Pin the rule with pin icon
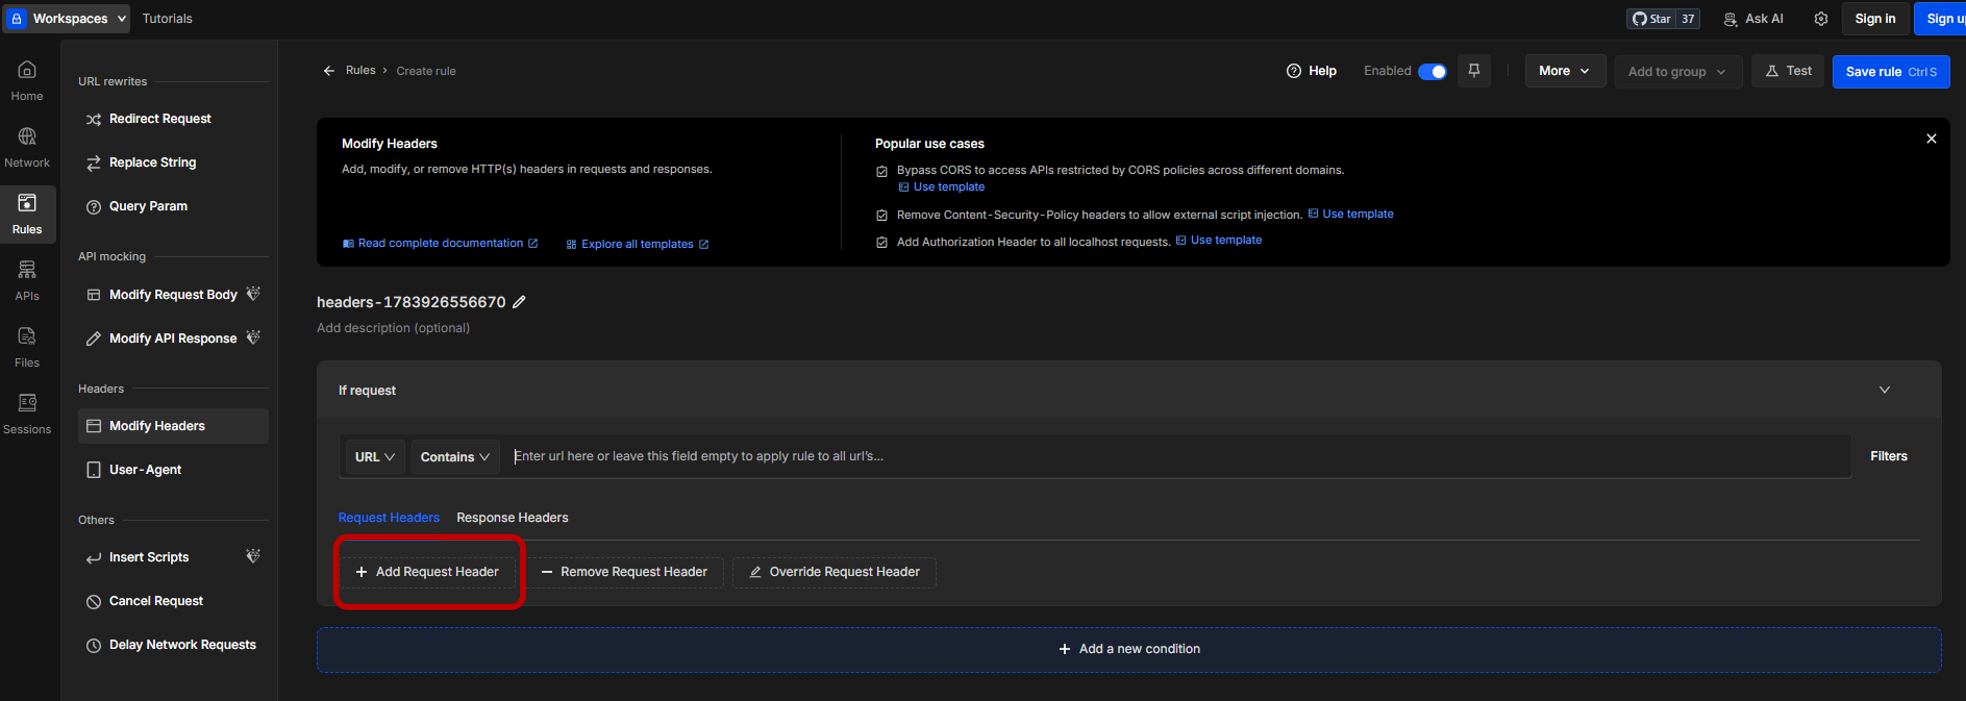This screenshot has height=701, width=1966. (x=1474, y=71)
